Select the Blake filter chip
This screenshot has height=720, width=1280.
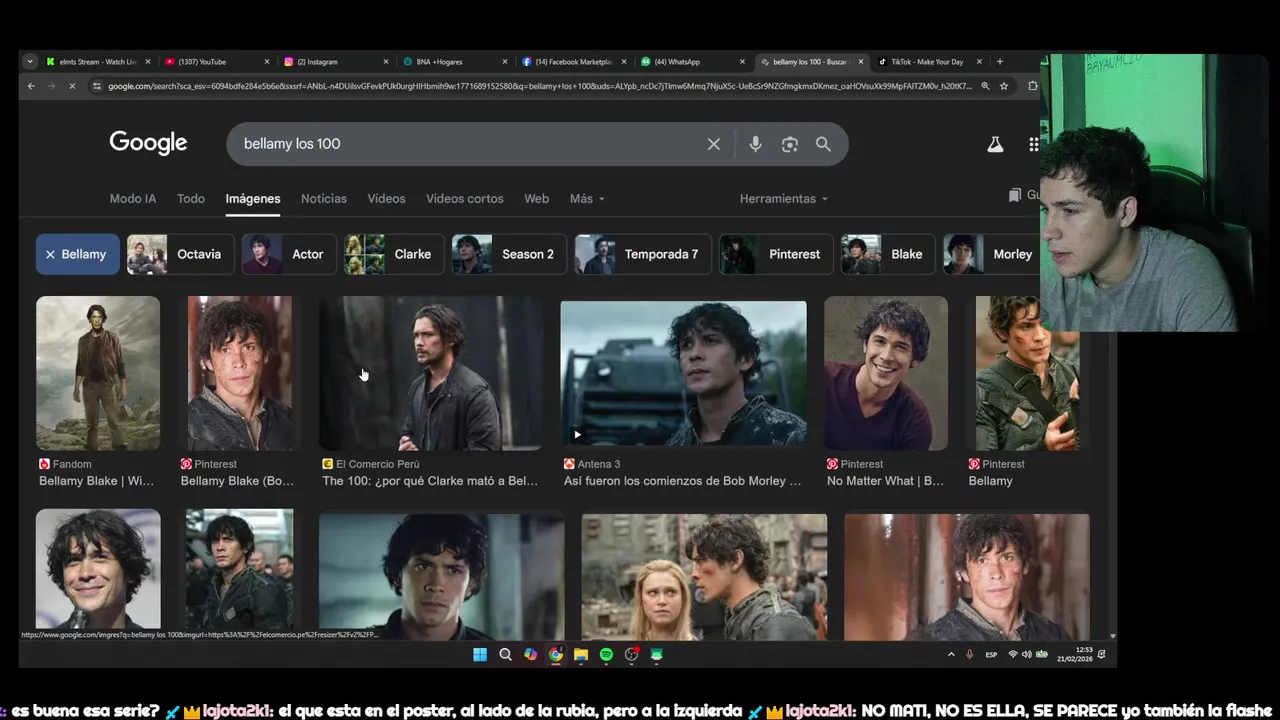click(x=888, y=254)
